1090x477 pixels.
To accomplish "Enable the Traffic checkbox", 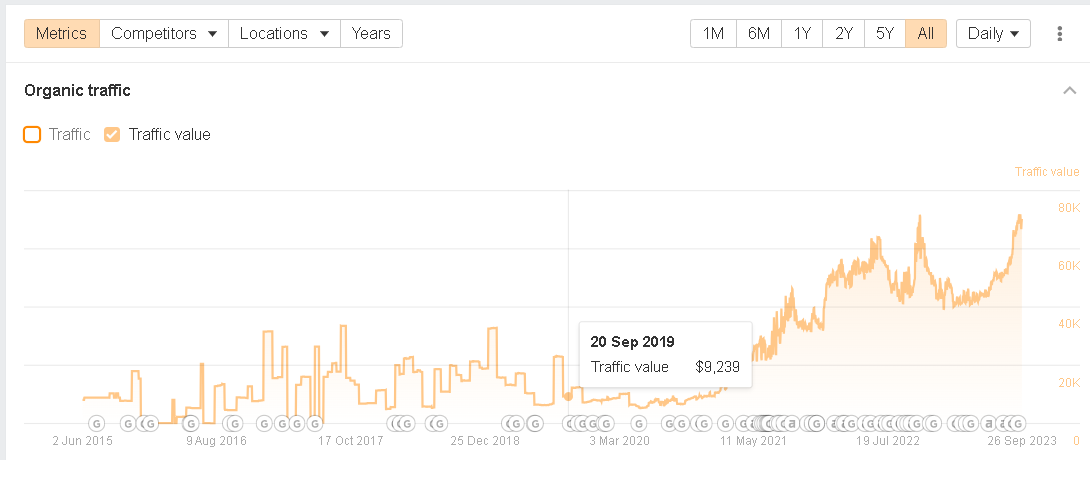I will point(32,134).
